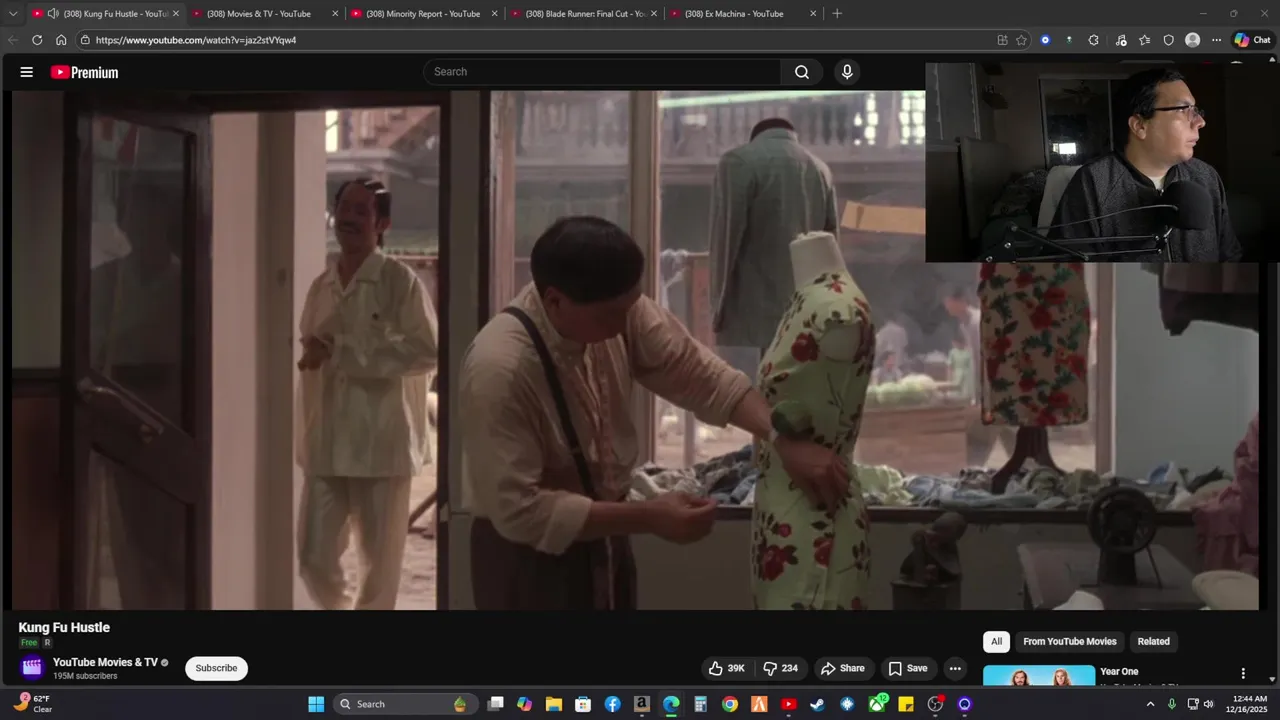Go back with the browser back arrow

13,40
